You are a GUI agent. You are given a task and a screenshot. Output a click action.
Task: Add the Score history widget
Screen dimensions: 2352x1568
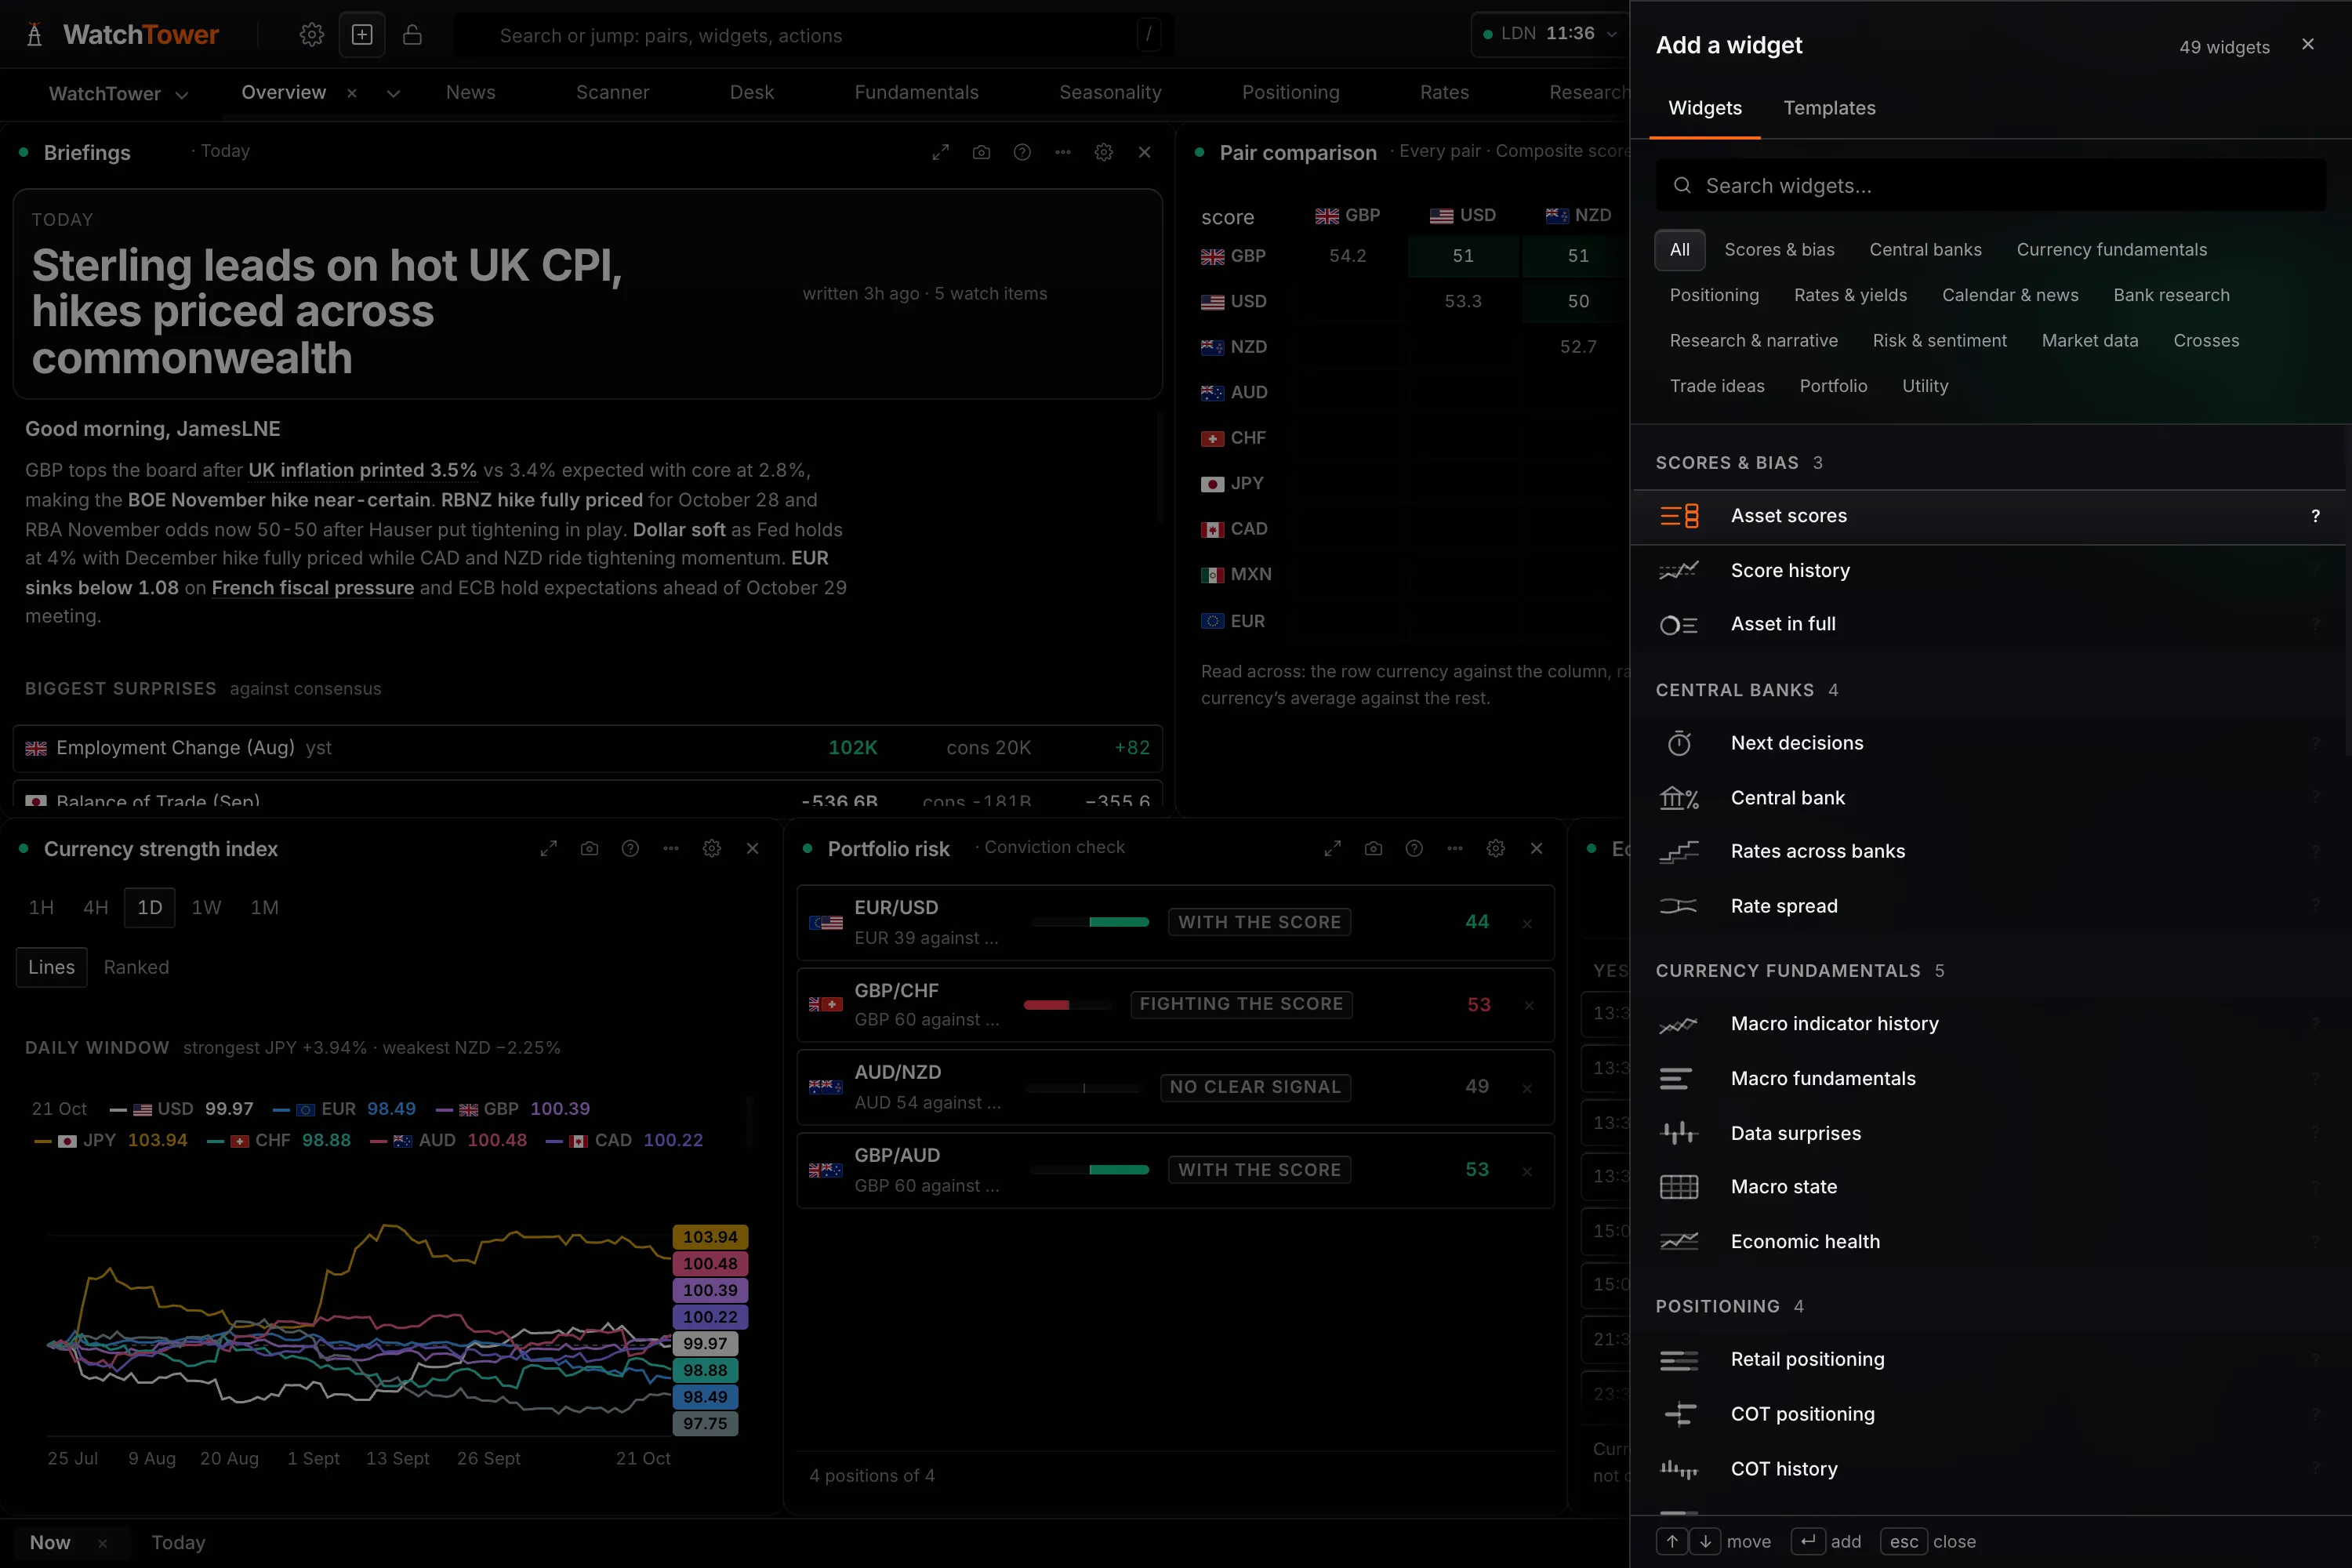point(1990,570)
